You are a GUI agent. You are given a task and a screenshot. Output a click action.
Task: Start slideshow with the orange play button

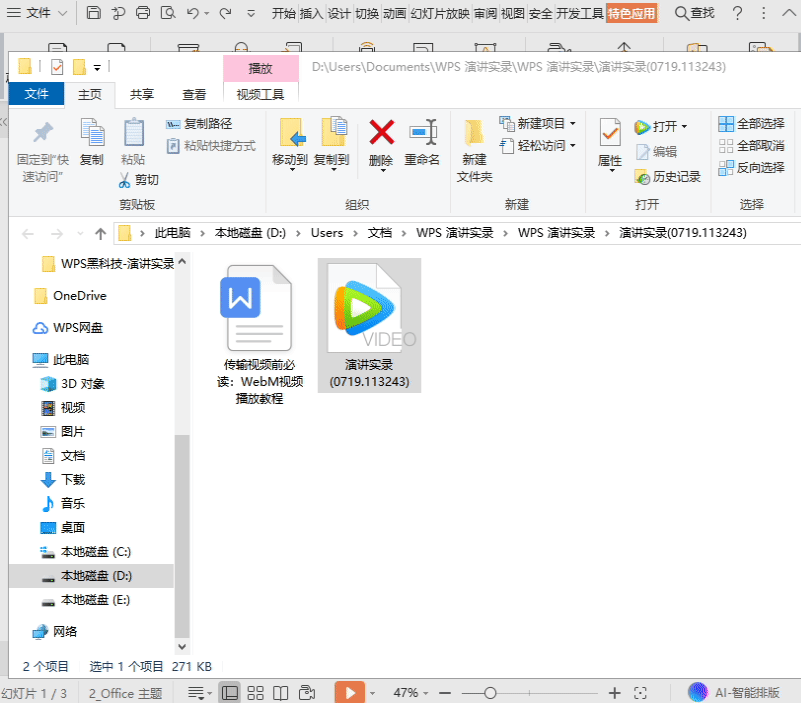tap(350, 693)
